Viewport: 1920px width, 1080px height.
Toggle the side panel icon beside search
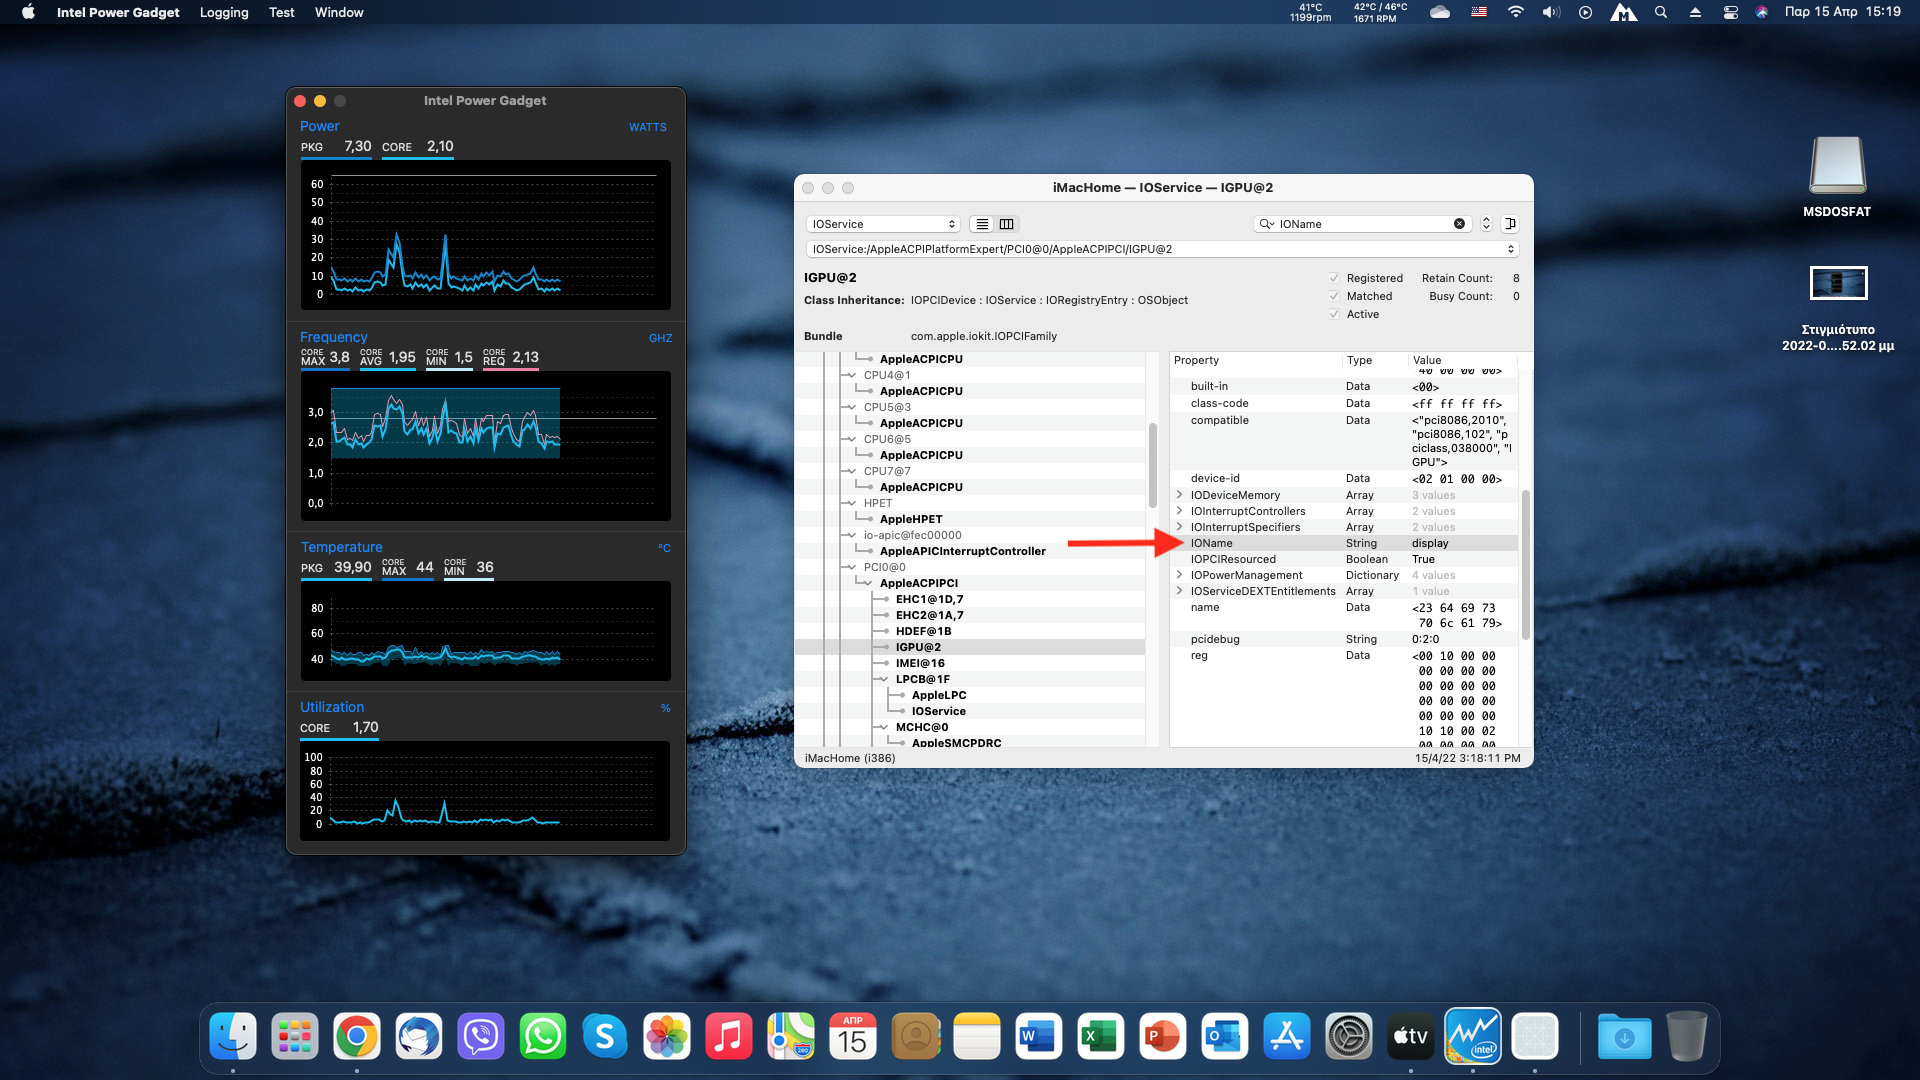pos(1511,224)
